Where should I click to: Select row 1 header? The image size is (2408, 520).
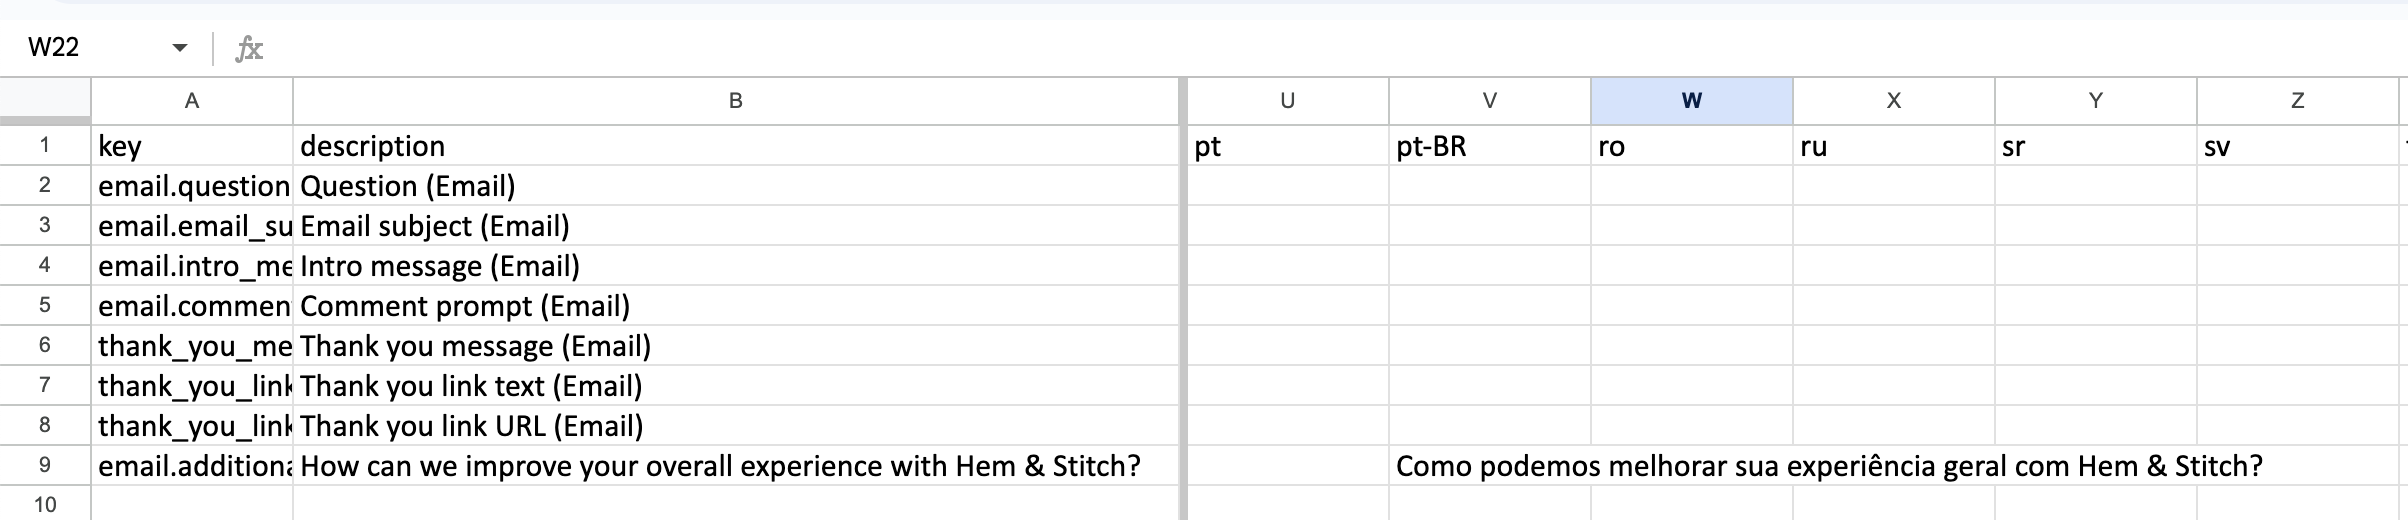coord(45,145)
